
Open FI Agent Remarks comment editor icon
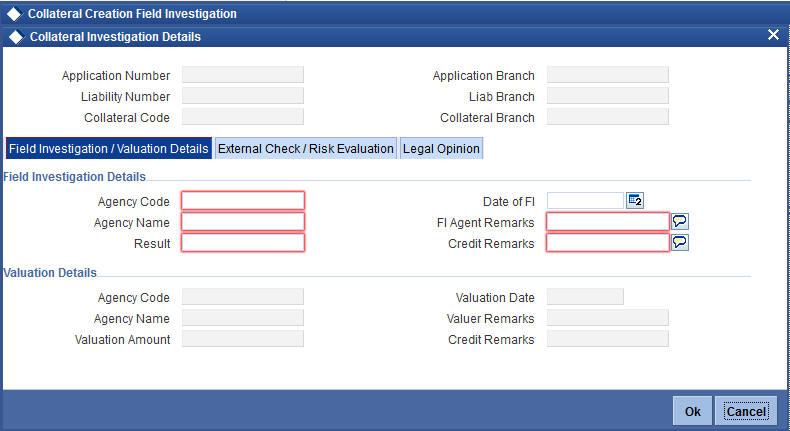point(680,221)
